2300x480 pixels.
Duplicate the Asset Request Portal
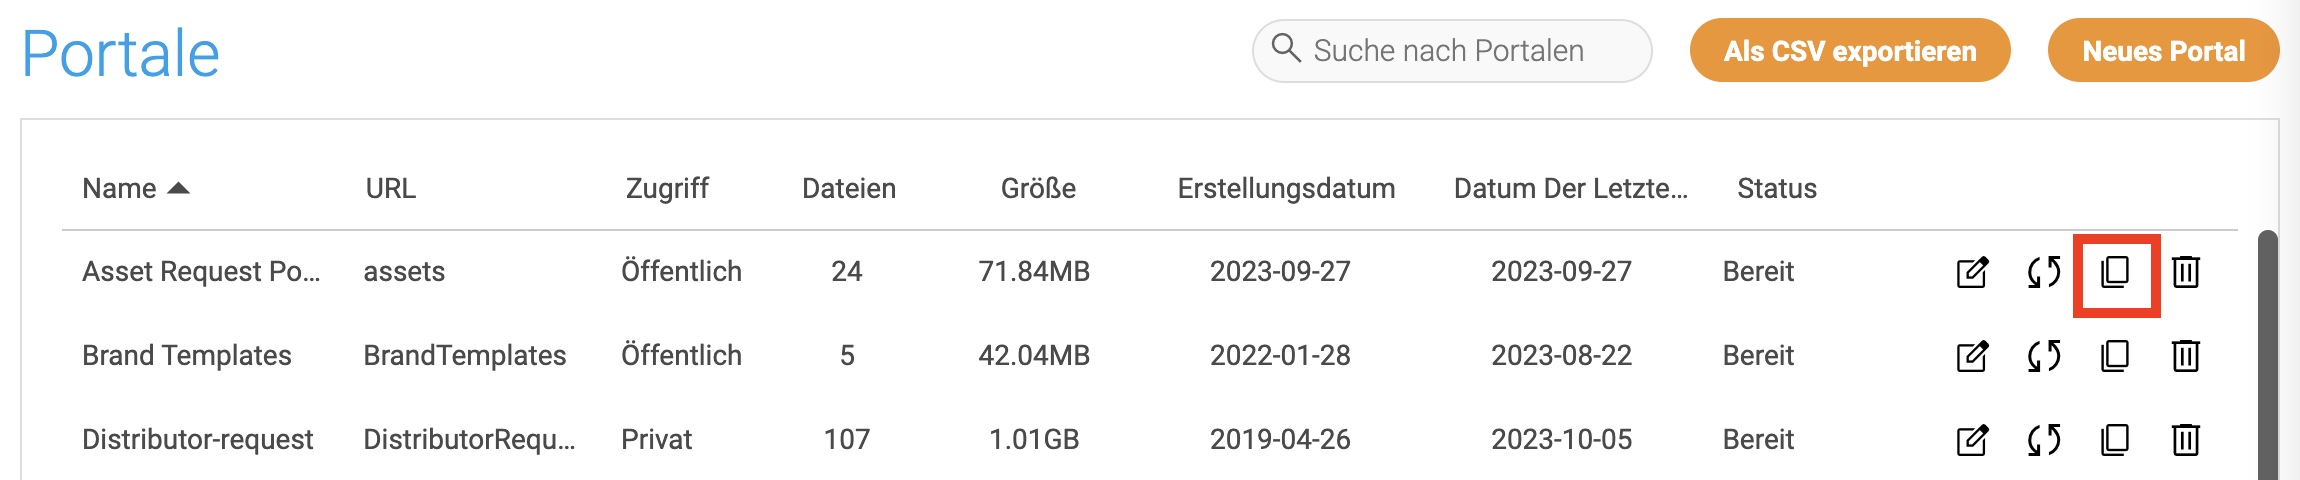(x=2115, y=272)
